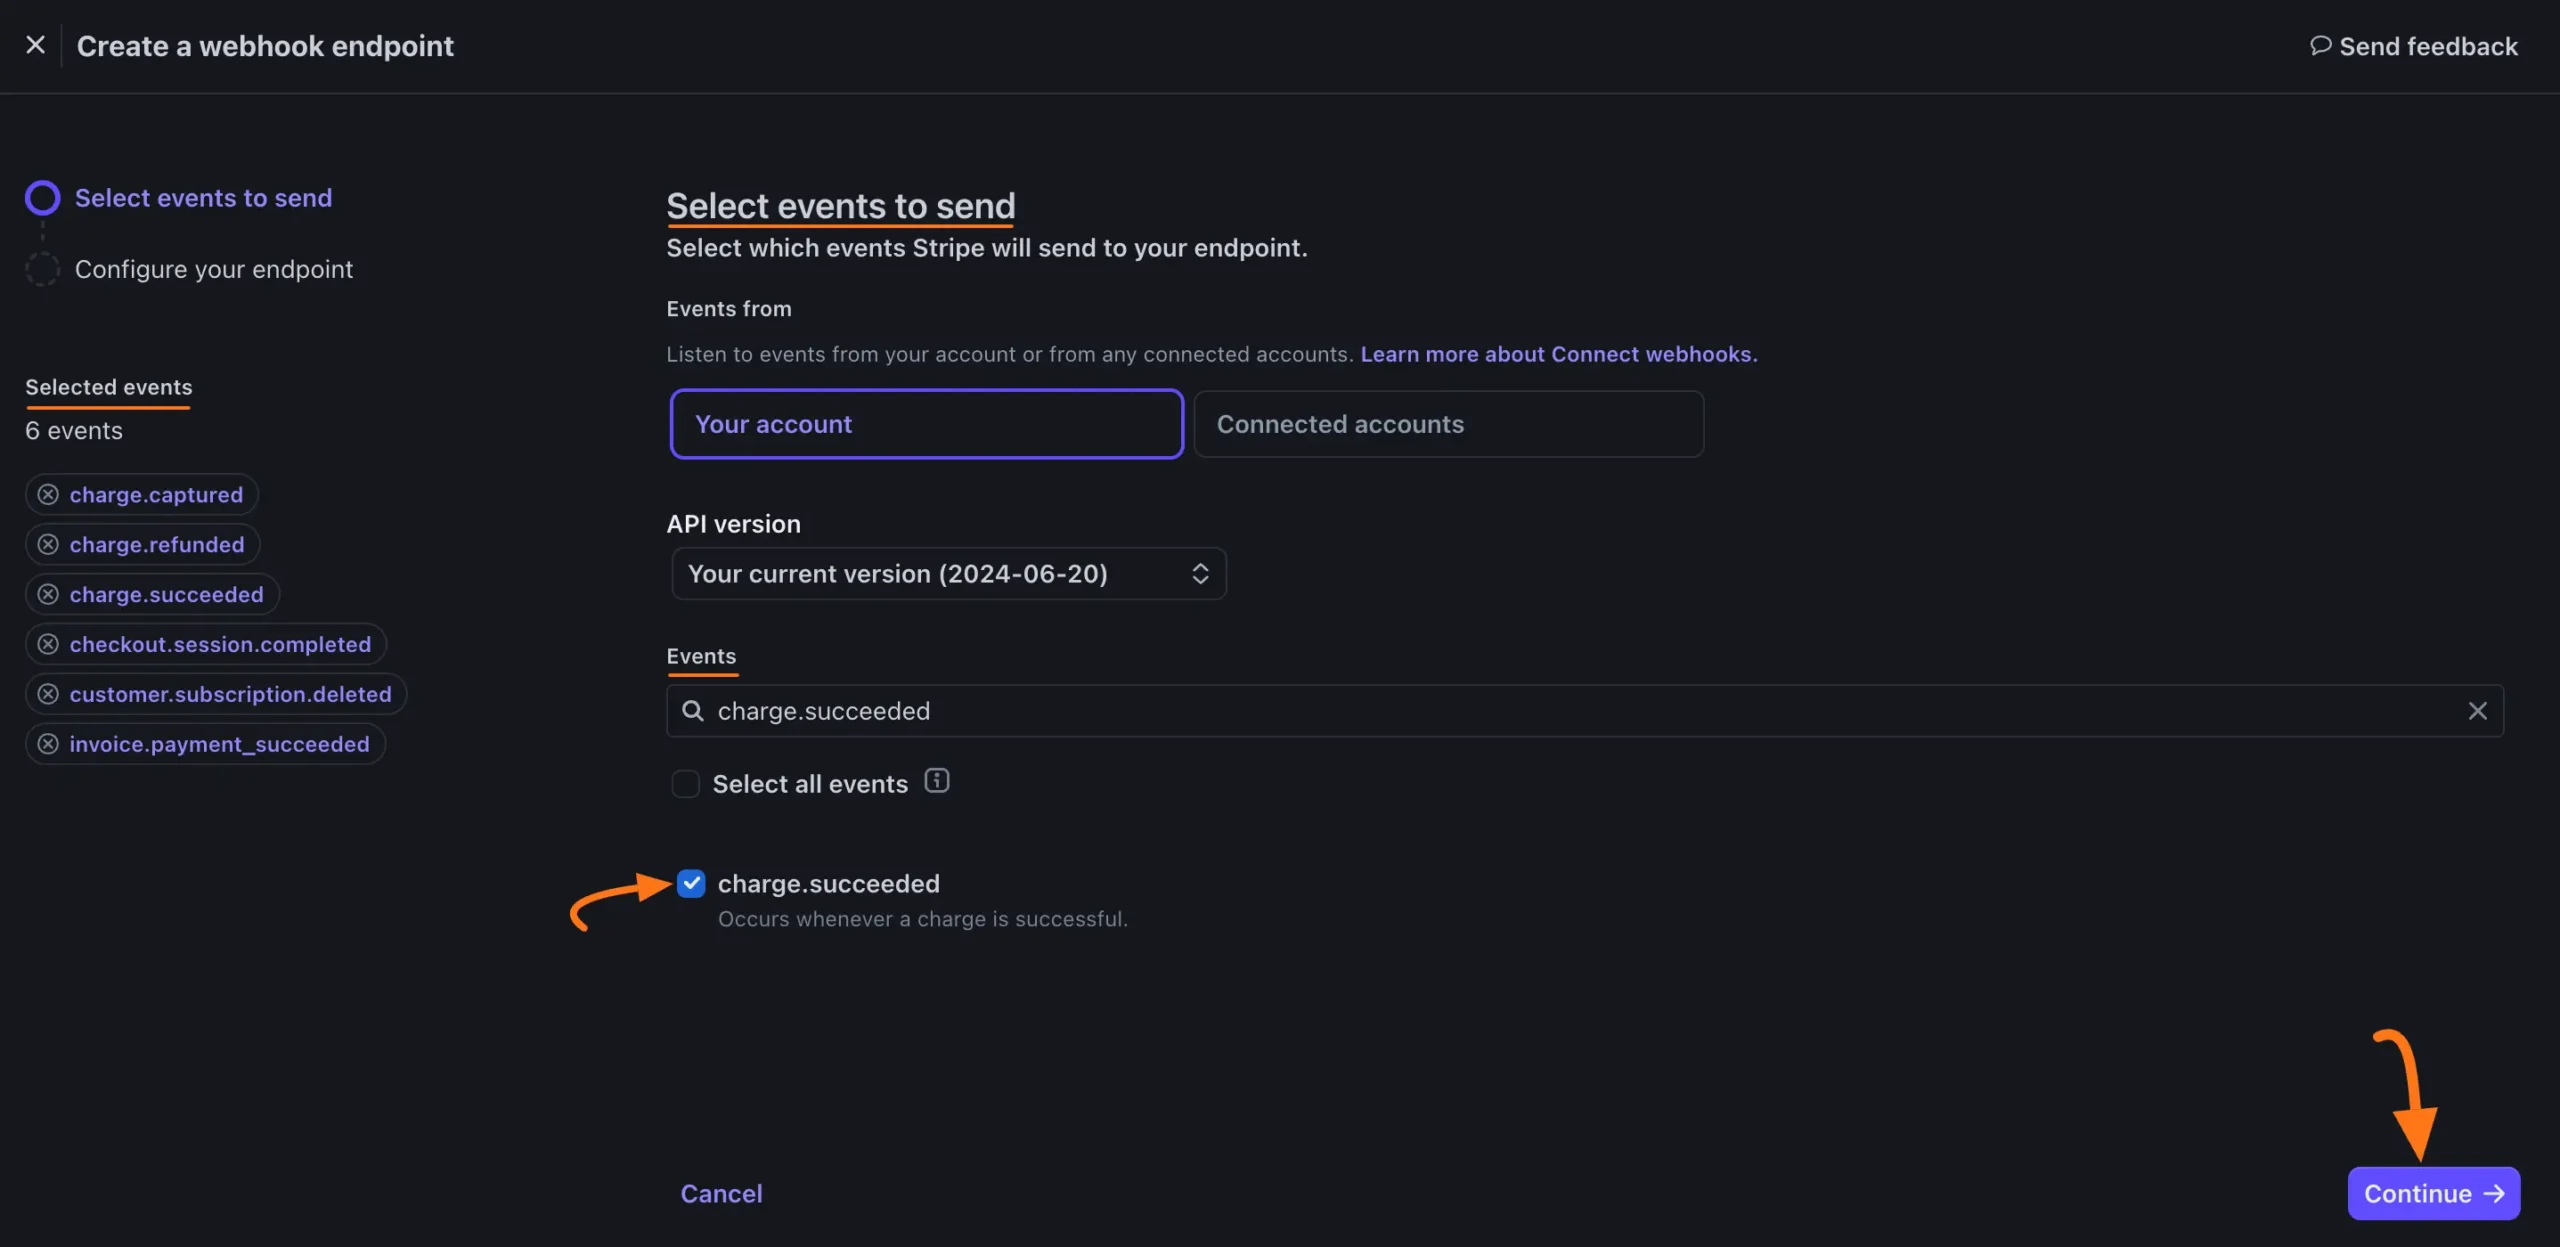Remove the checkout.session.completed event chip

coord(47,644)
